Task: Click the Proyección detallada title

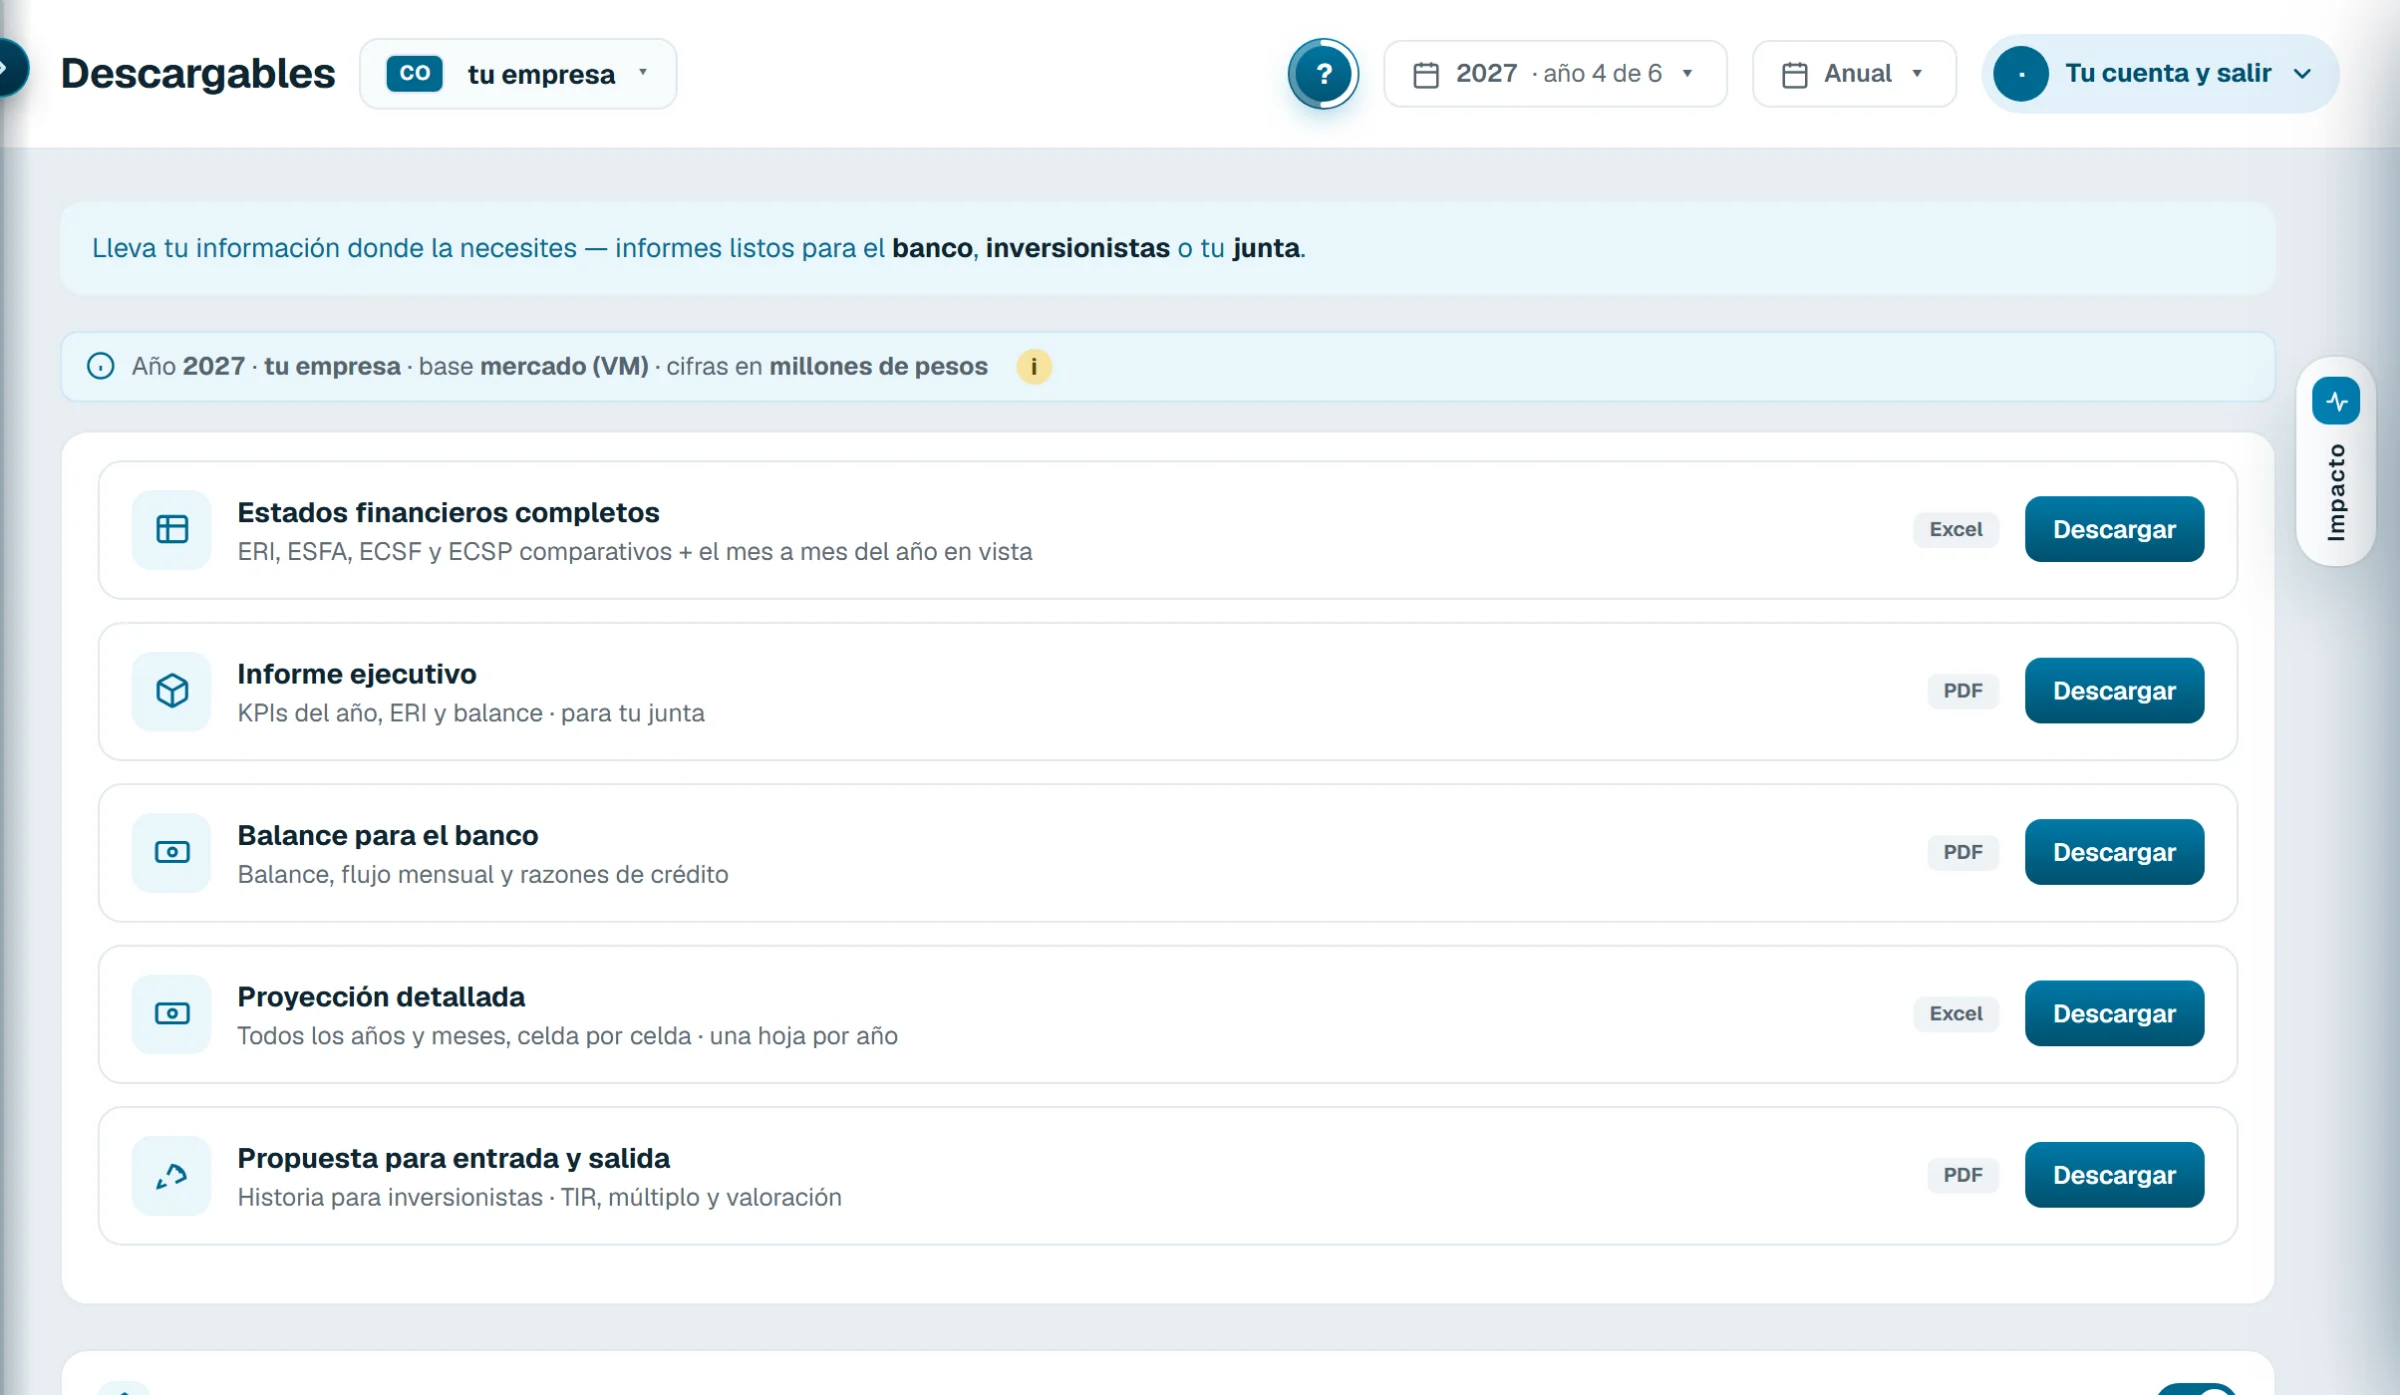Action: 381,997
